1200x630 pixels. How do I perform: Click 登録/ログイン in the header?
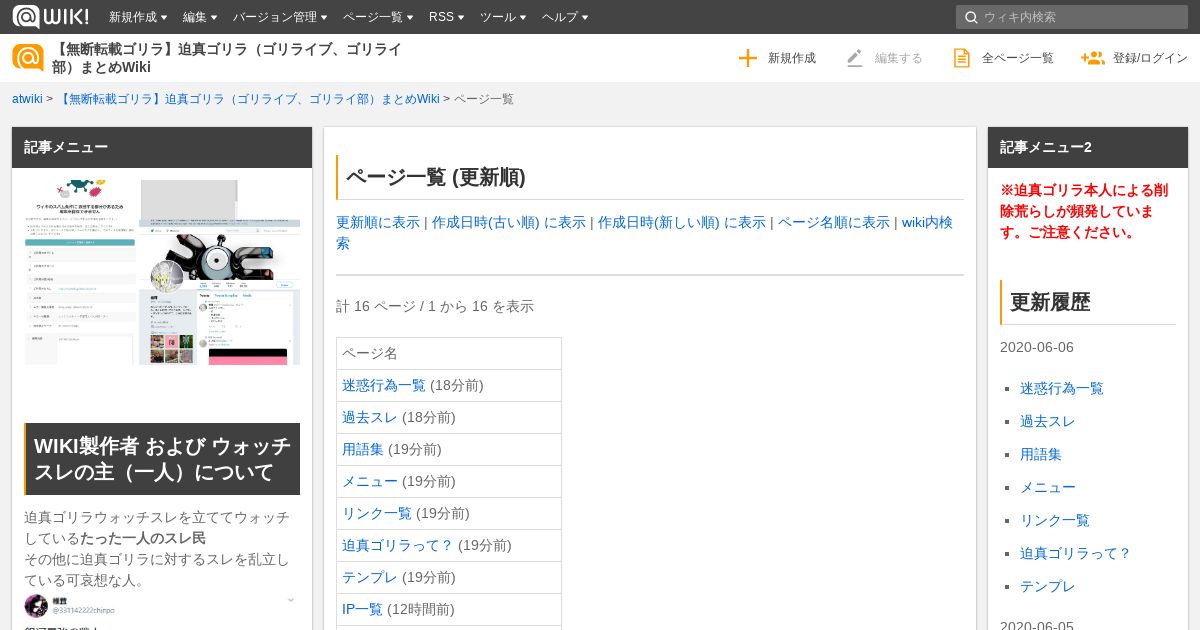click(x=1150, y=58)
